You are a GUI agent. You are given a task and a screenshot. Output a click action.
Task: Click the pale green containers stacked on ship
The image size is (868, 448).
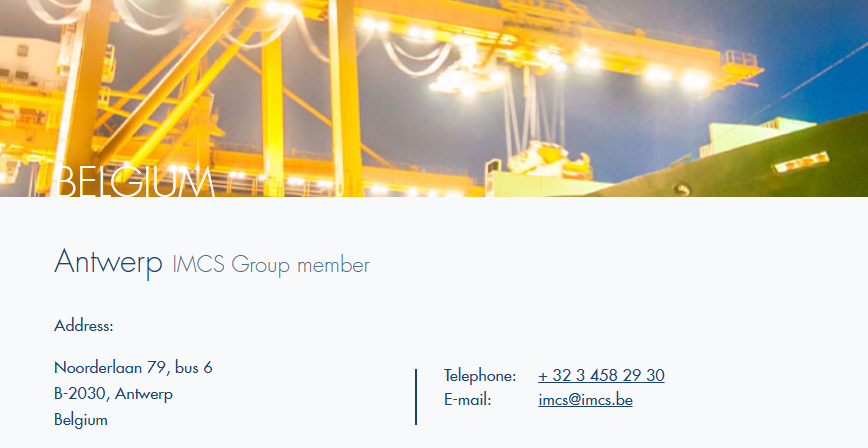click(757, 136)
